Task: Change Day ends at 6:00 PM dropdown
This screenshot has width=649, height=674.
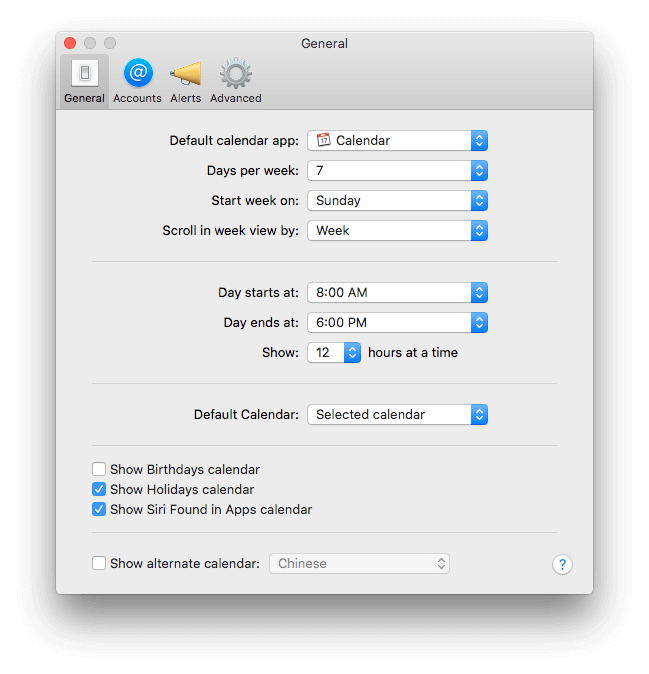Action: click(x=398, y=323)
